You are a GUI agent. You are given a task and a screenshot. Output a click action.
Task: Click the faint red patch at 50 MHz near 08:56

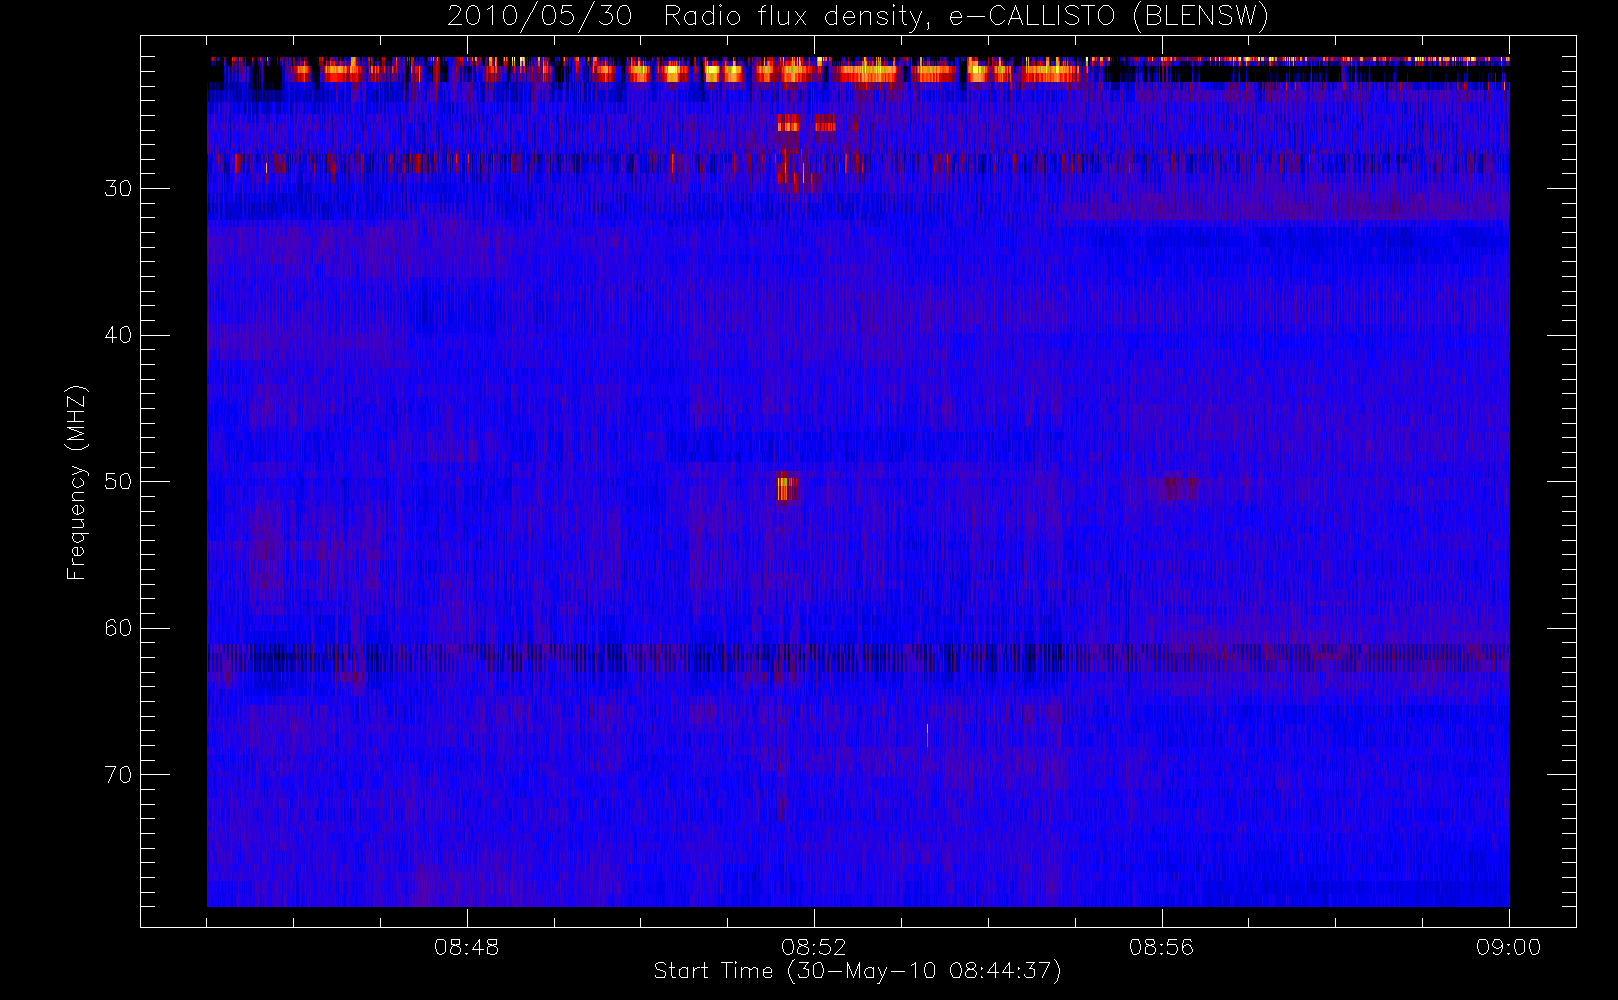[x=1180, y=488]
